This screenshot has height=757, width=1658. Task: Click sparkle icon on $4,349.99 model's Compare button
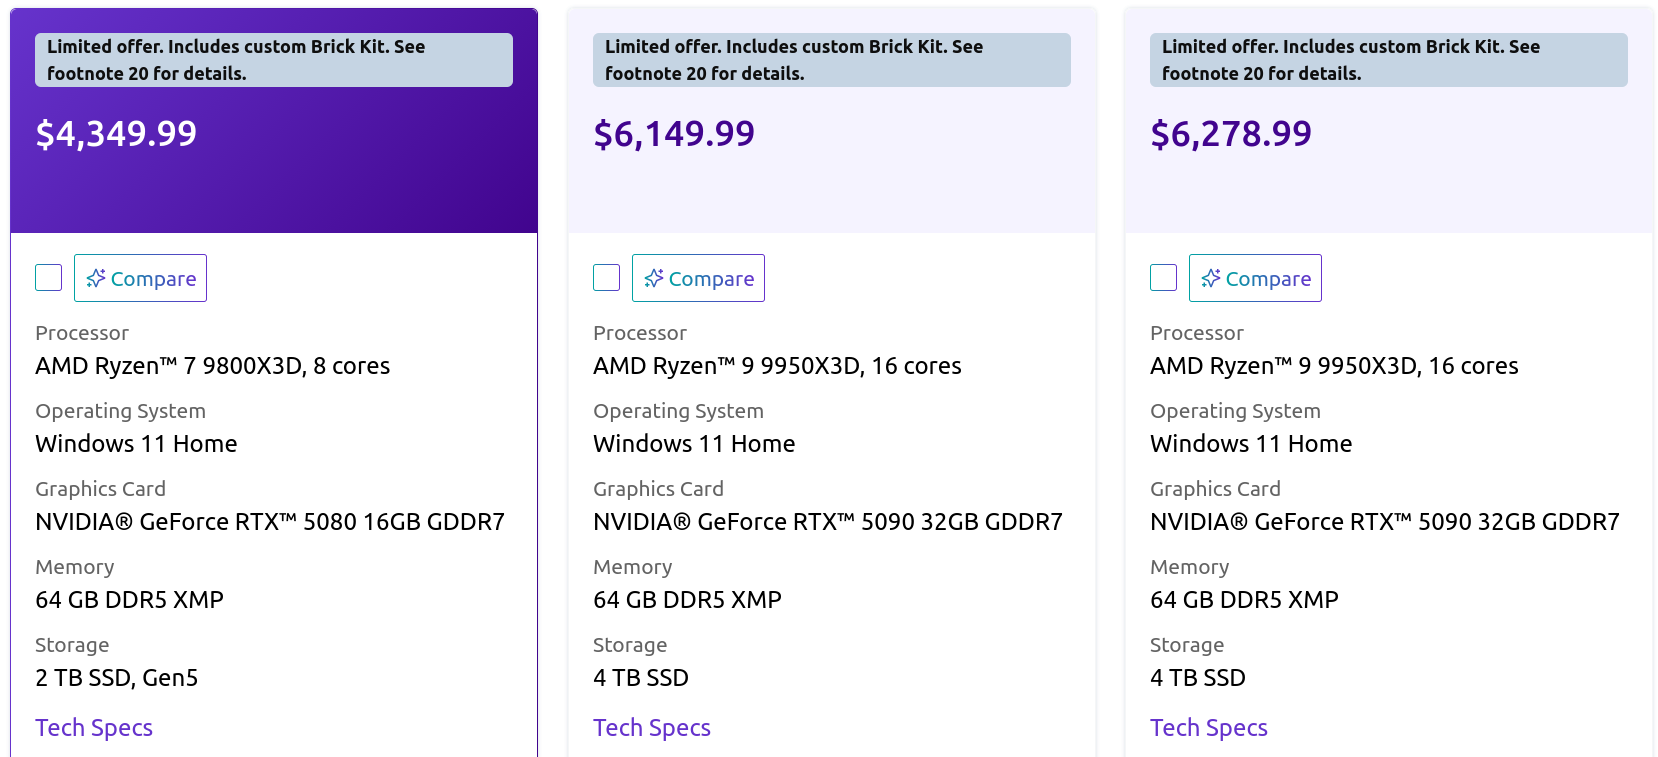click(96, 278)
